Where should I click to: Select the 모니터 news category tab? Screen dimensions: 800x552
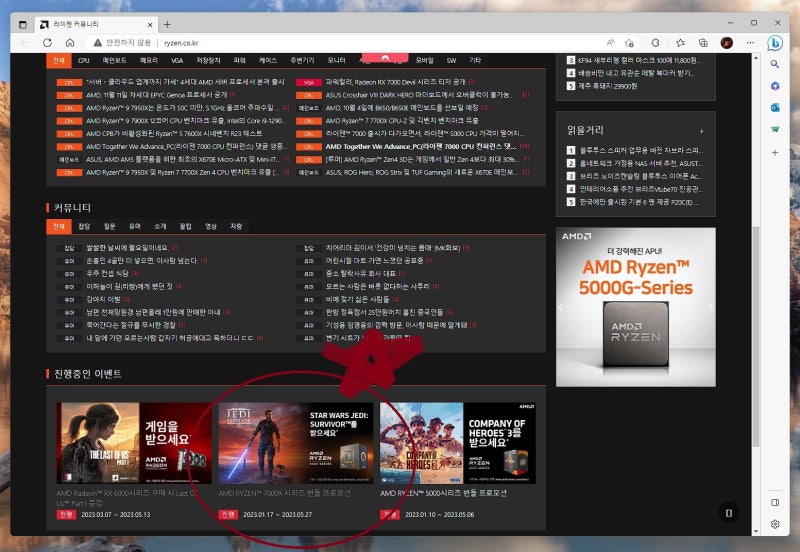pyautogui.click(x=336, y=60)
